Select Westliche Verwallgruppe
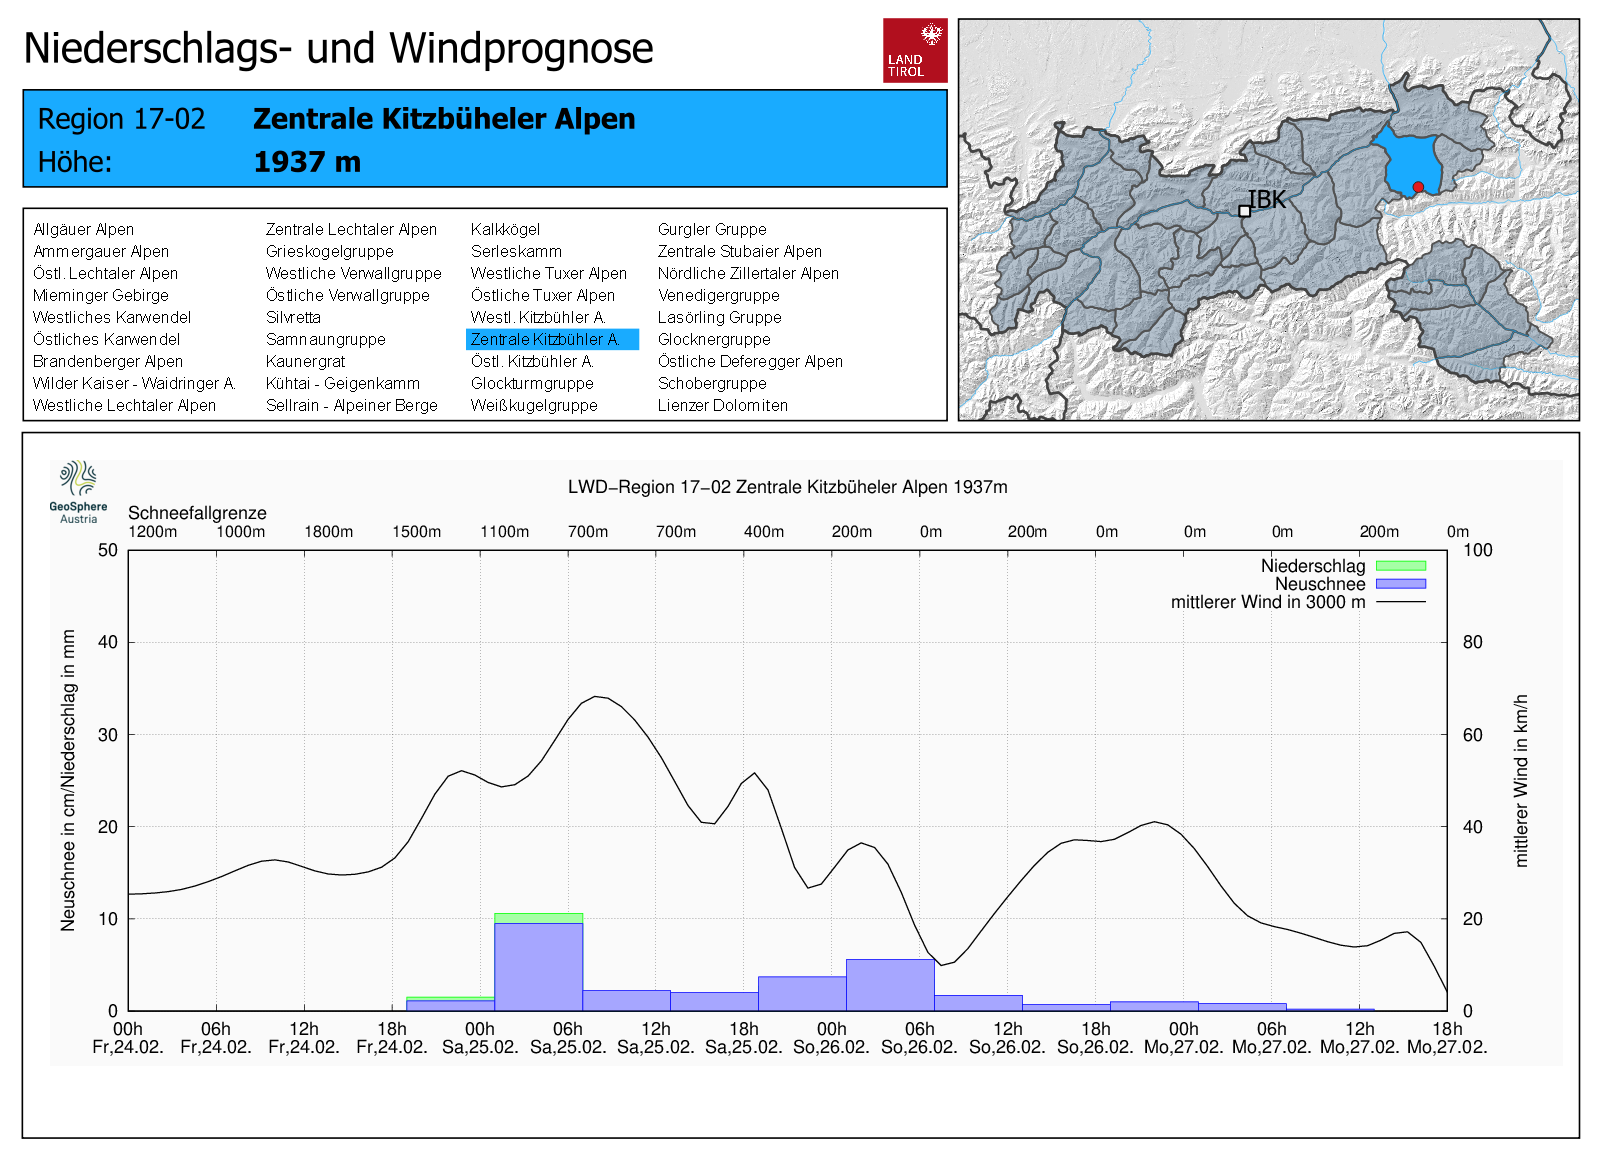Image resolution: width=1600 pixels, height=1153 pixels. point(353,274)
